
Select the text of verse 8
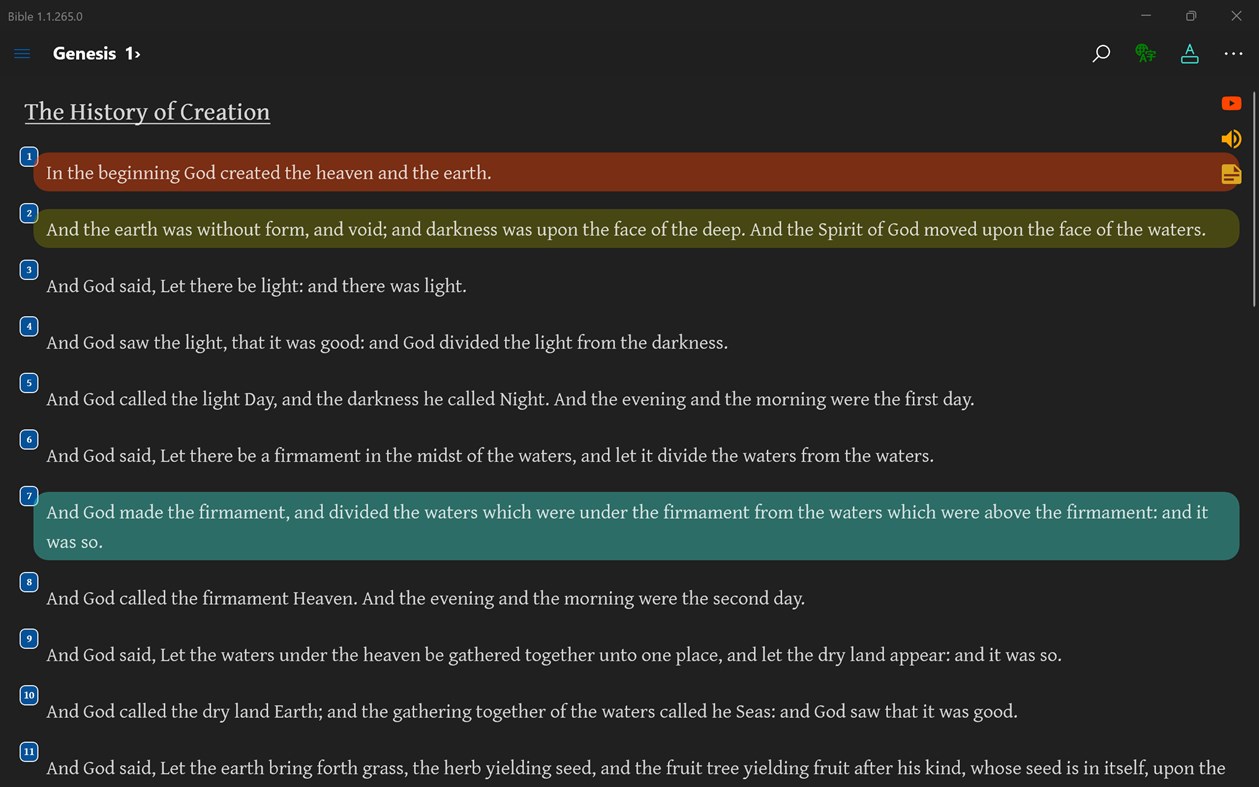tap(425, 598)
